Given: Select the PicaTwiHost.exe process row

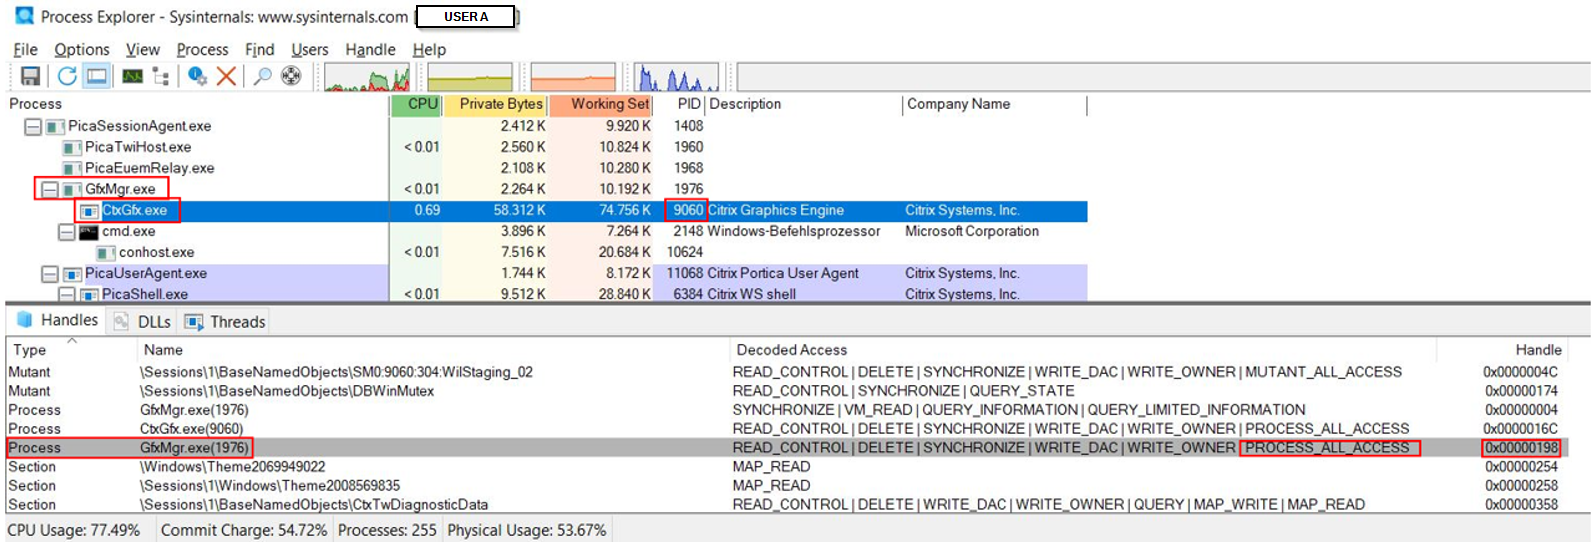Looking at the screenshot, I should (x=546, y=148).
